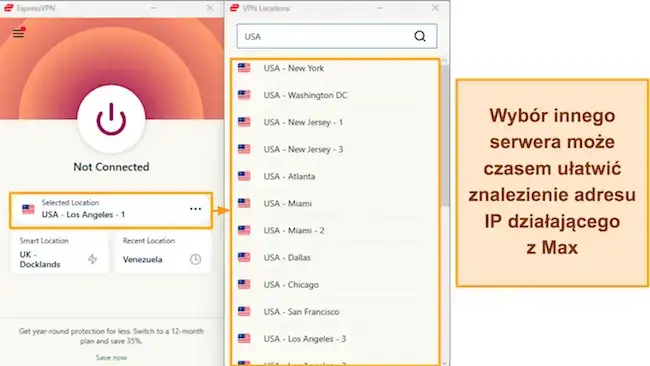
Task: Close the ExpressVPN main window
Action: click(210, 8)
